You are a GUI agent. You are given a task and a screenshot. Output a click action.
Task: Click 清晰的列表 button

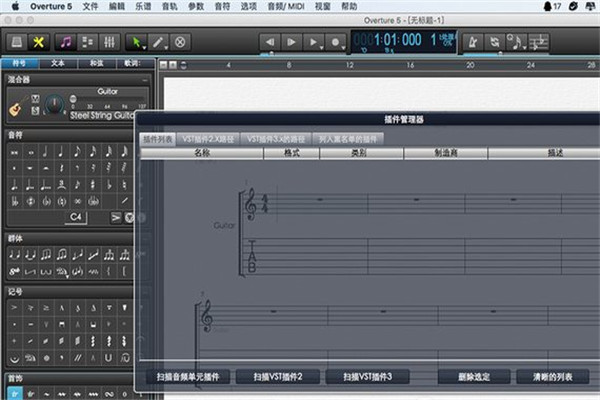[553, 377]
